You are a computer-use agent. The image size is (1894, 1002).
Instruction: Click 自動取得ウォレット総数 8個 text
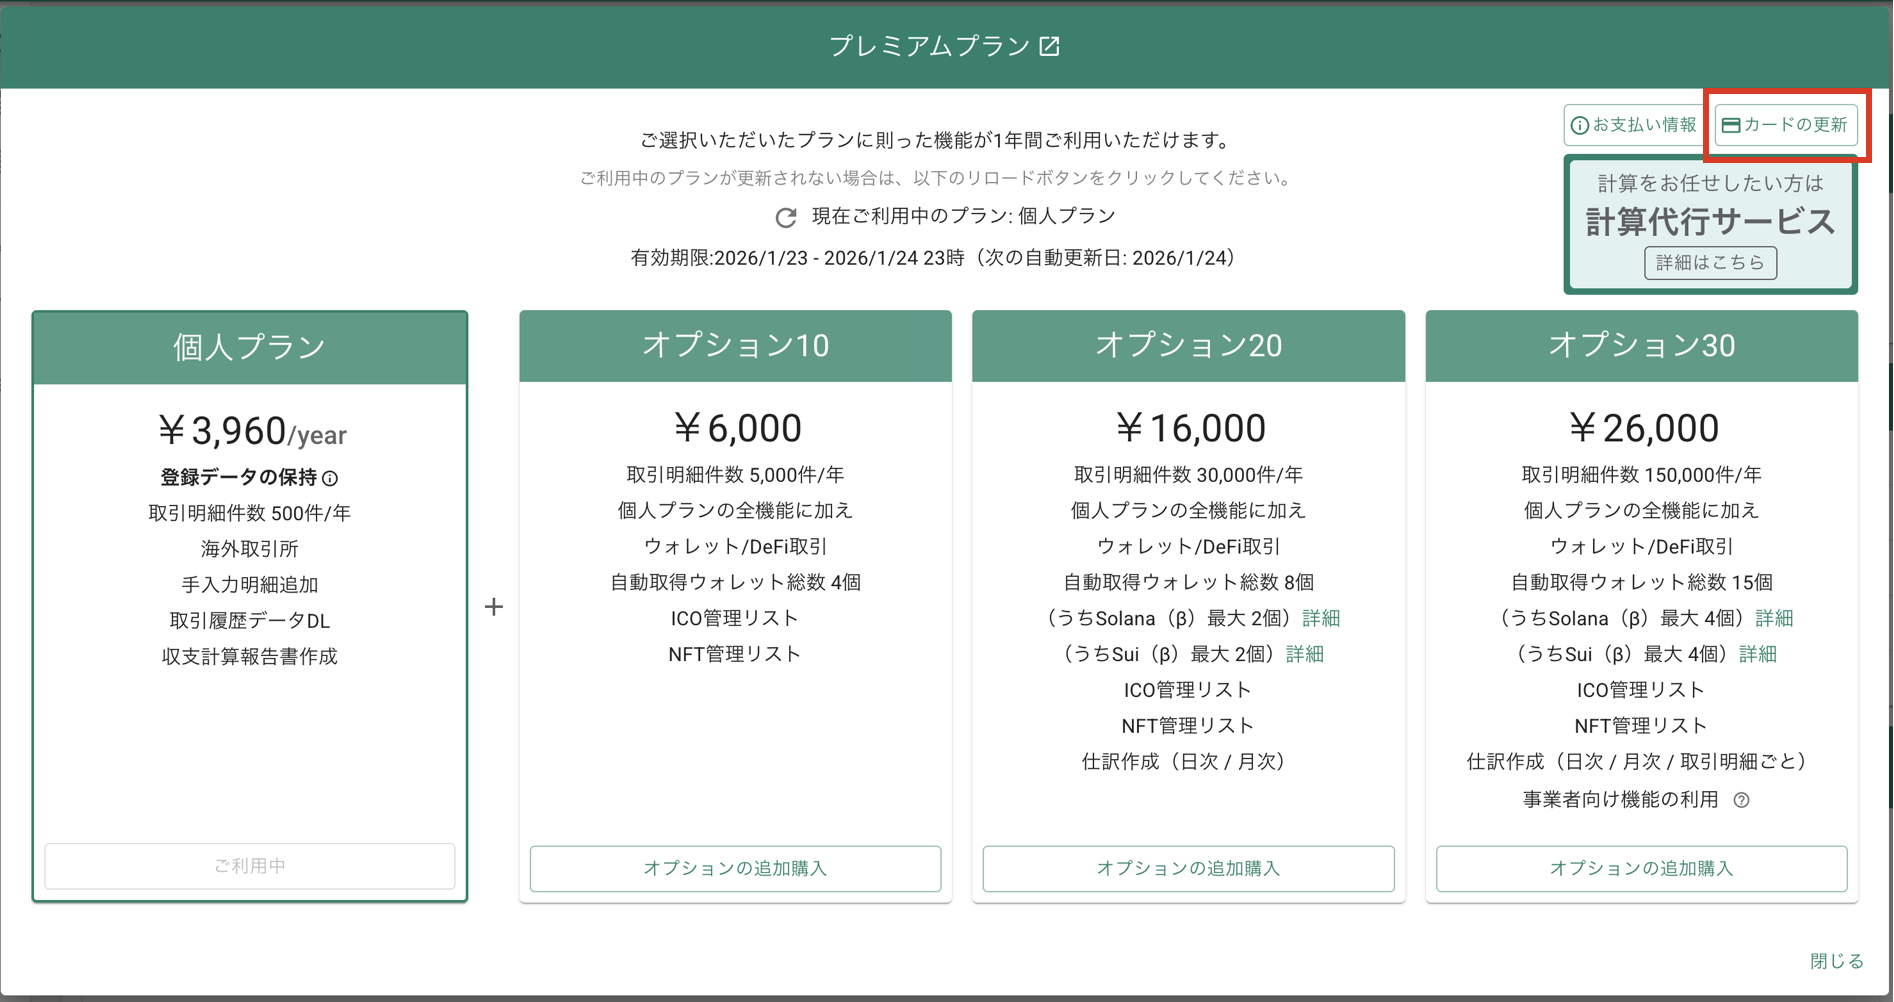1188,582
